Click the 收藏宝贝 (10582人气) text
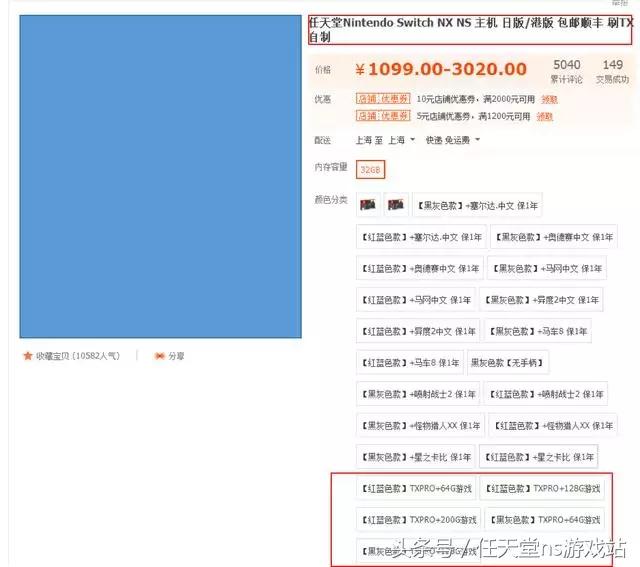 (78, 356)
